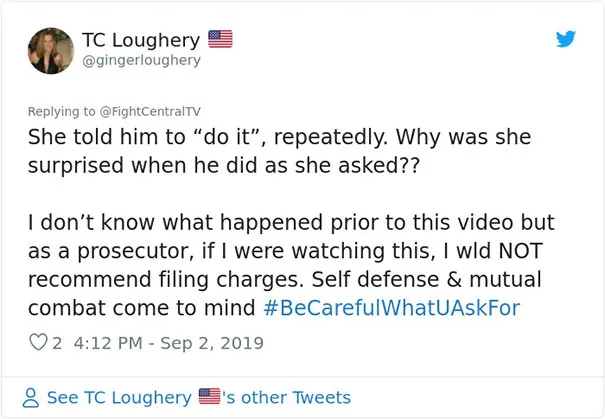Open See TC Loughery's other Tweets

pyautogui.click(x=199, y=398)
